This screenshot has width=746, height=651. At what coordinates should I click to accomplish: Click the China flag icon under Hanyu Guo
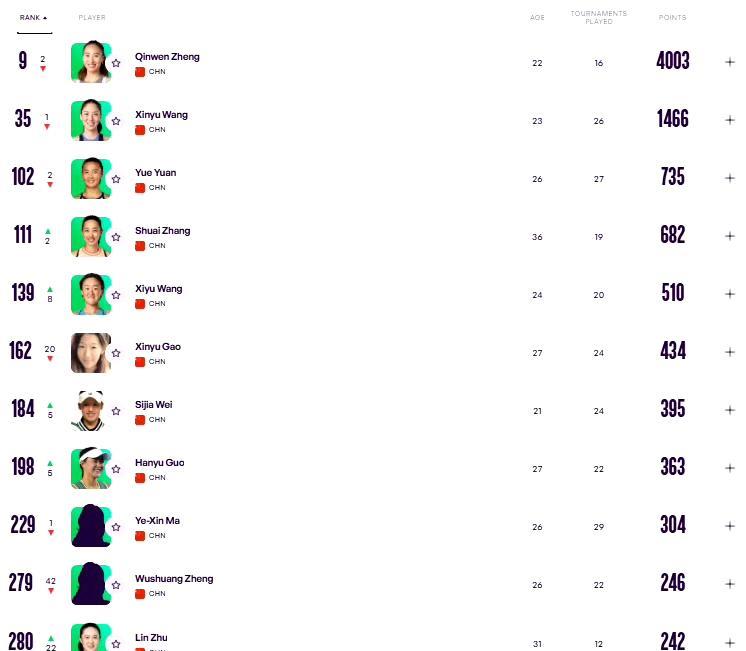pyautogui.click(x=140, y=478)
